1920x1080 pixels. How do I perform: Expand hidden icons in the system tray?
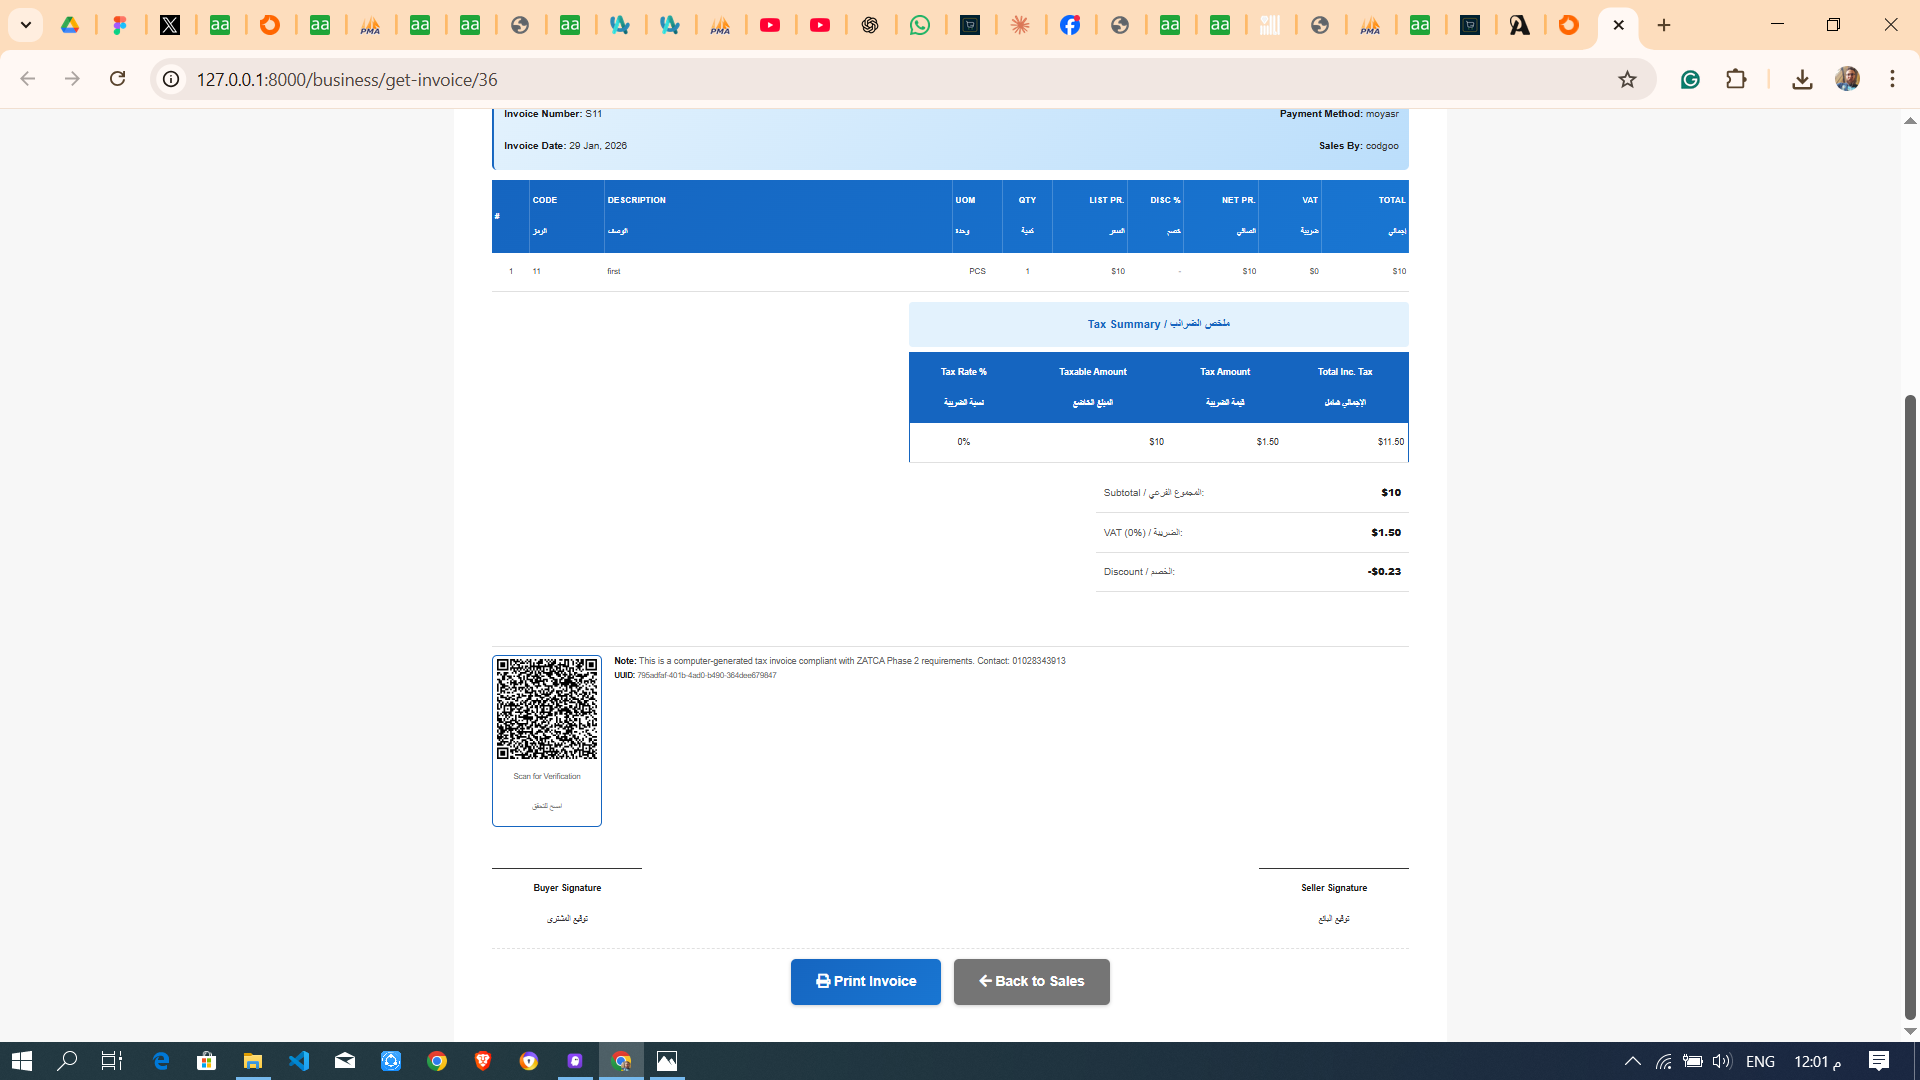tap(1632, 1060)
